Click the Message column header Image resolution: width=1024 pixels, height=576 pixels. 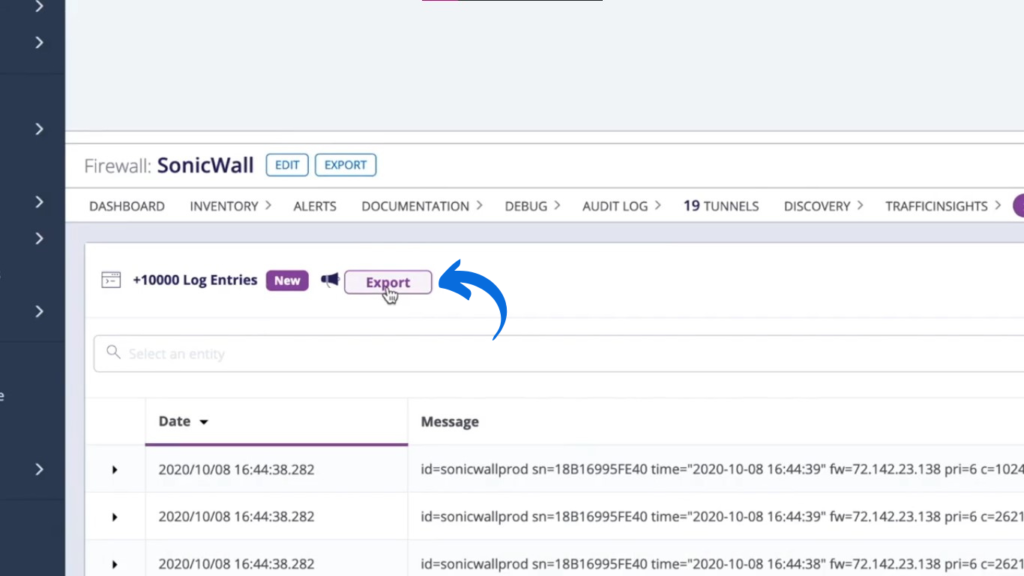(x=450, y=422)
